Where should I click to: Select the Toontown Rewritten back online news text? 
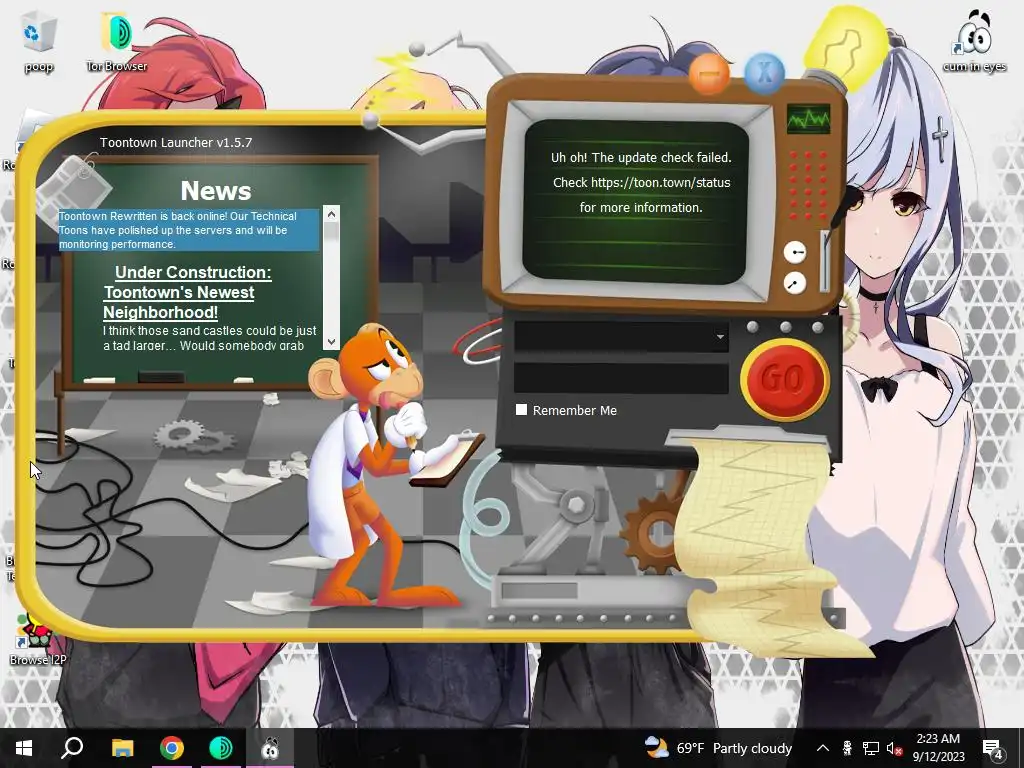(189, 230)
